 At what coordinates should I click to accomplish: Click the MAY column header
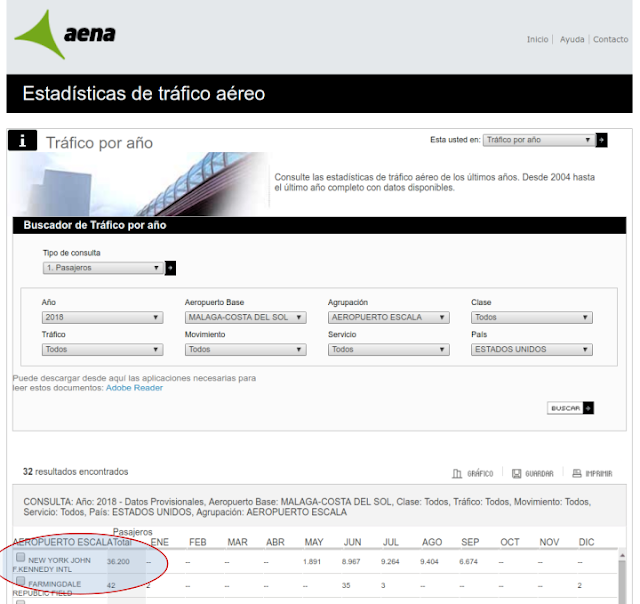pos(314,542)
